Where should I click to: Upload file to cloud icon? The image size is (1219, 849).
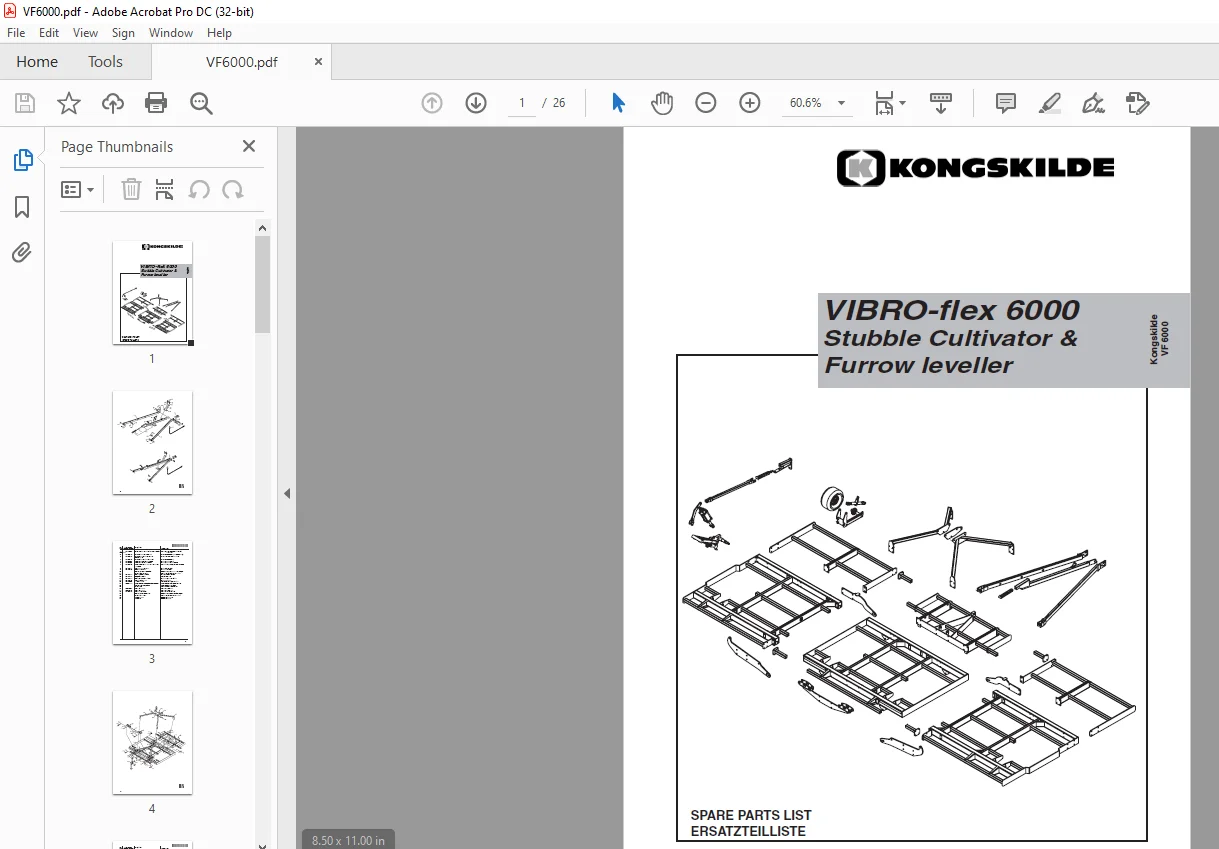[113, 103]
